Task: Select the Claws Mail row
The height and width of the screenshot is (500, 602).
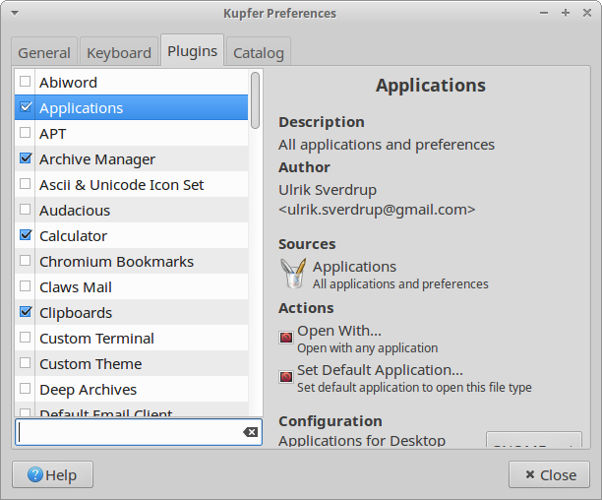Action: click(131, 287)
